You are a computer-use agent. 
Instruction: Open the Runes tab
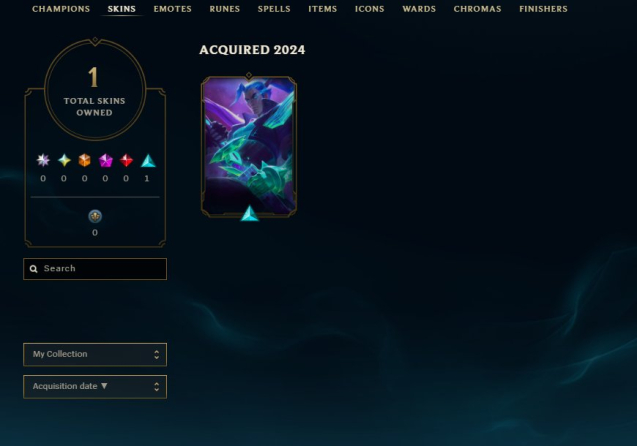(x=225, y=9)
